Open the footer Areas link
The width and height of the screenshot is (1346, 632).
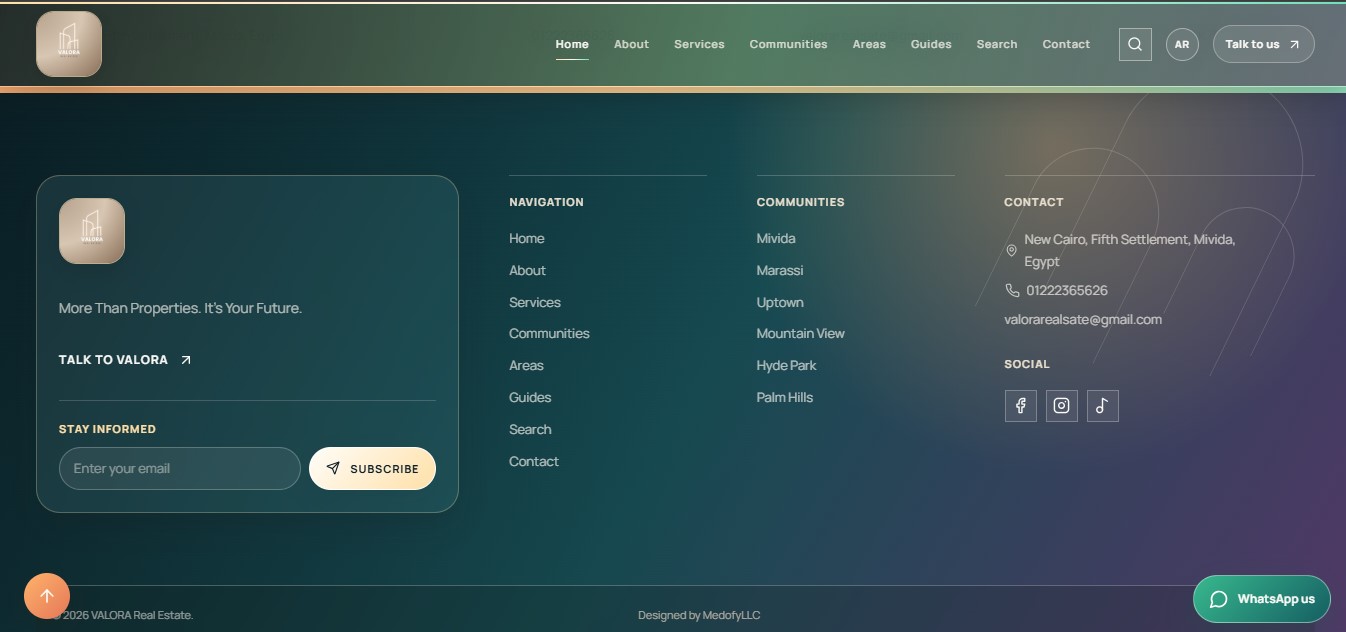click(526, 365)
